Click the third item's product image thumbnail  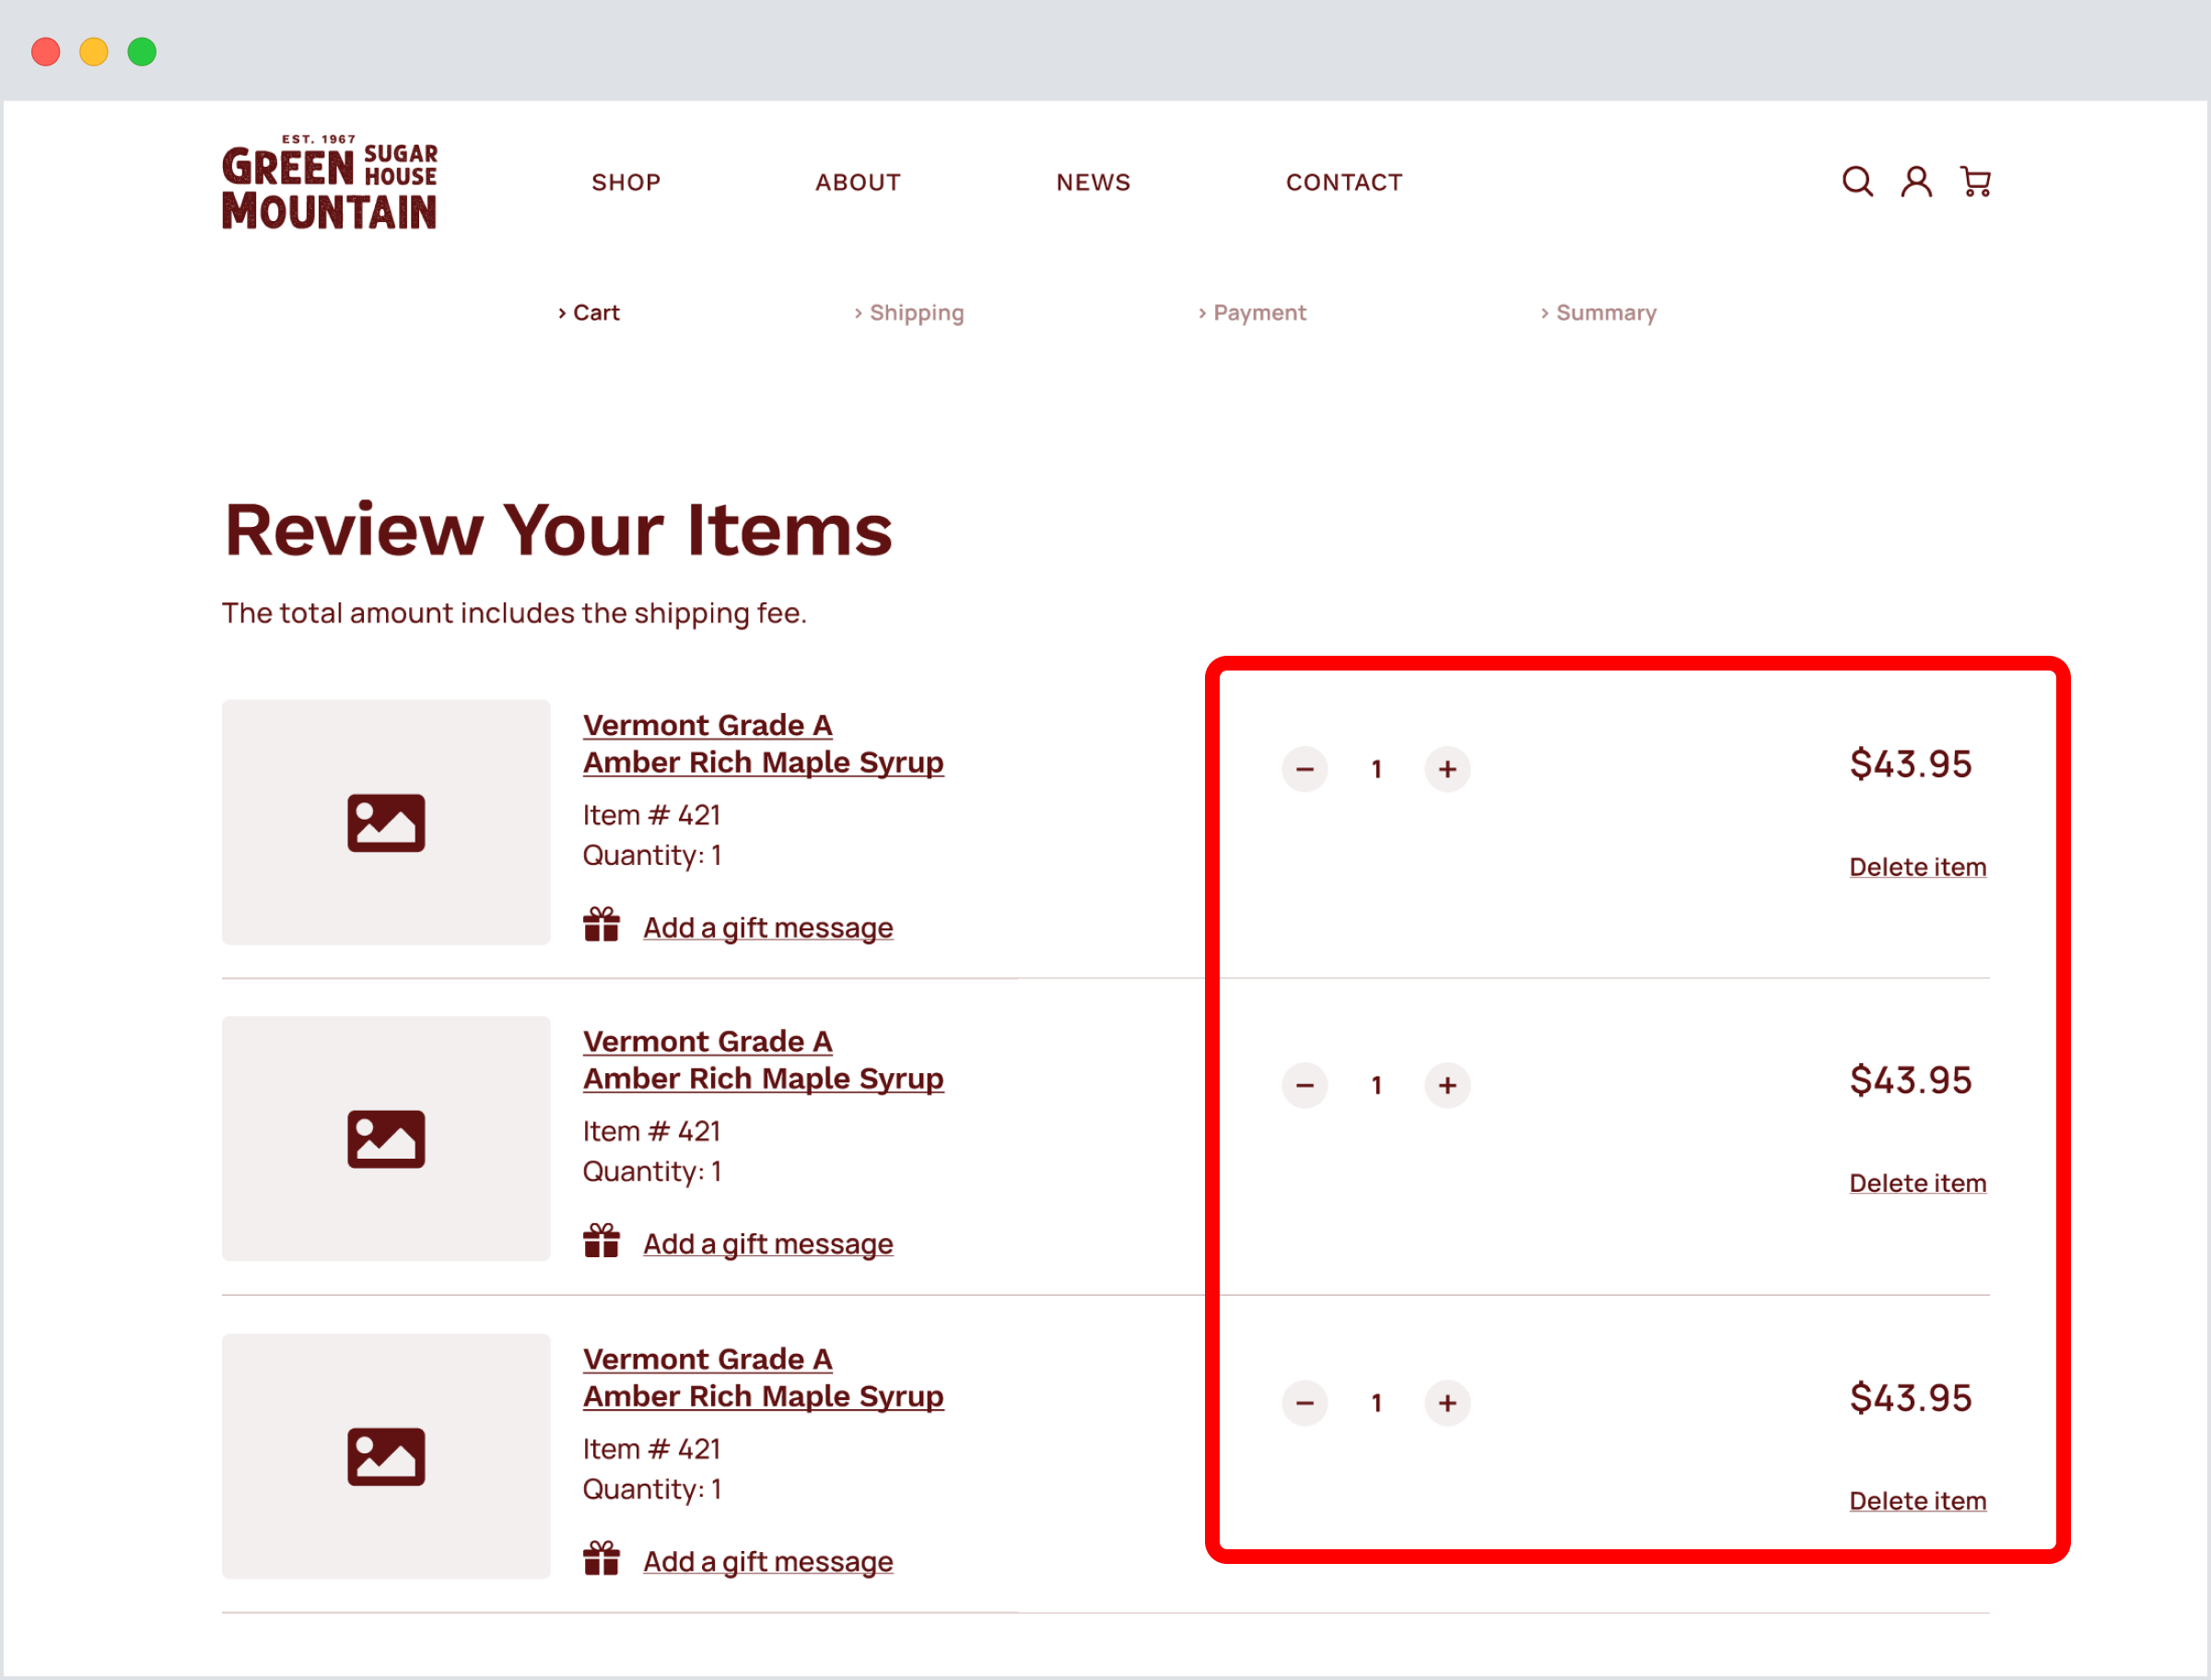[x=386, y=1456]
